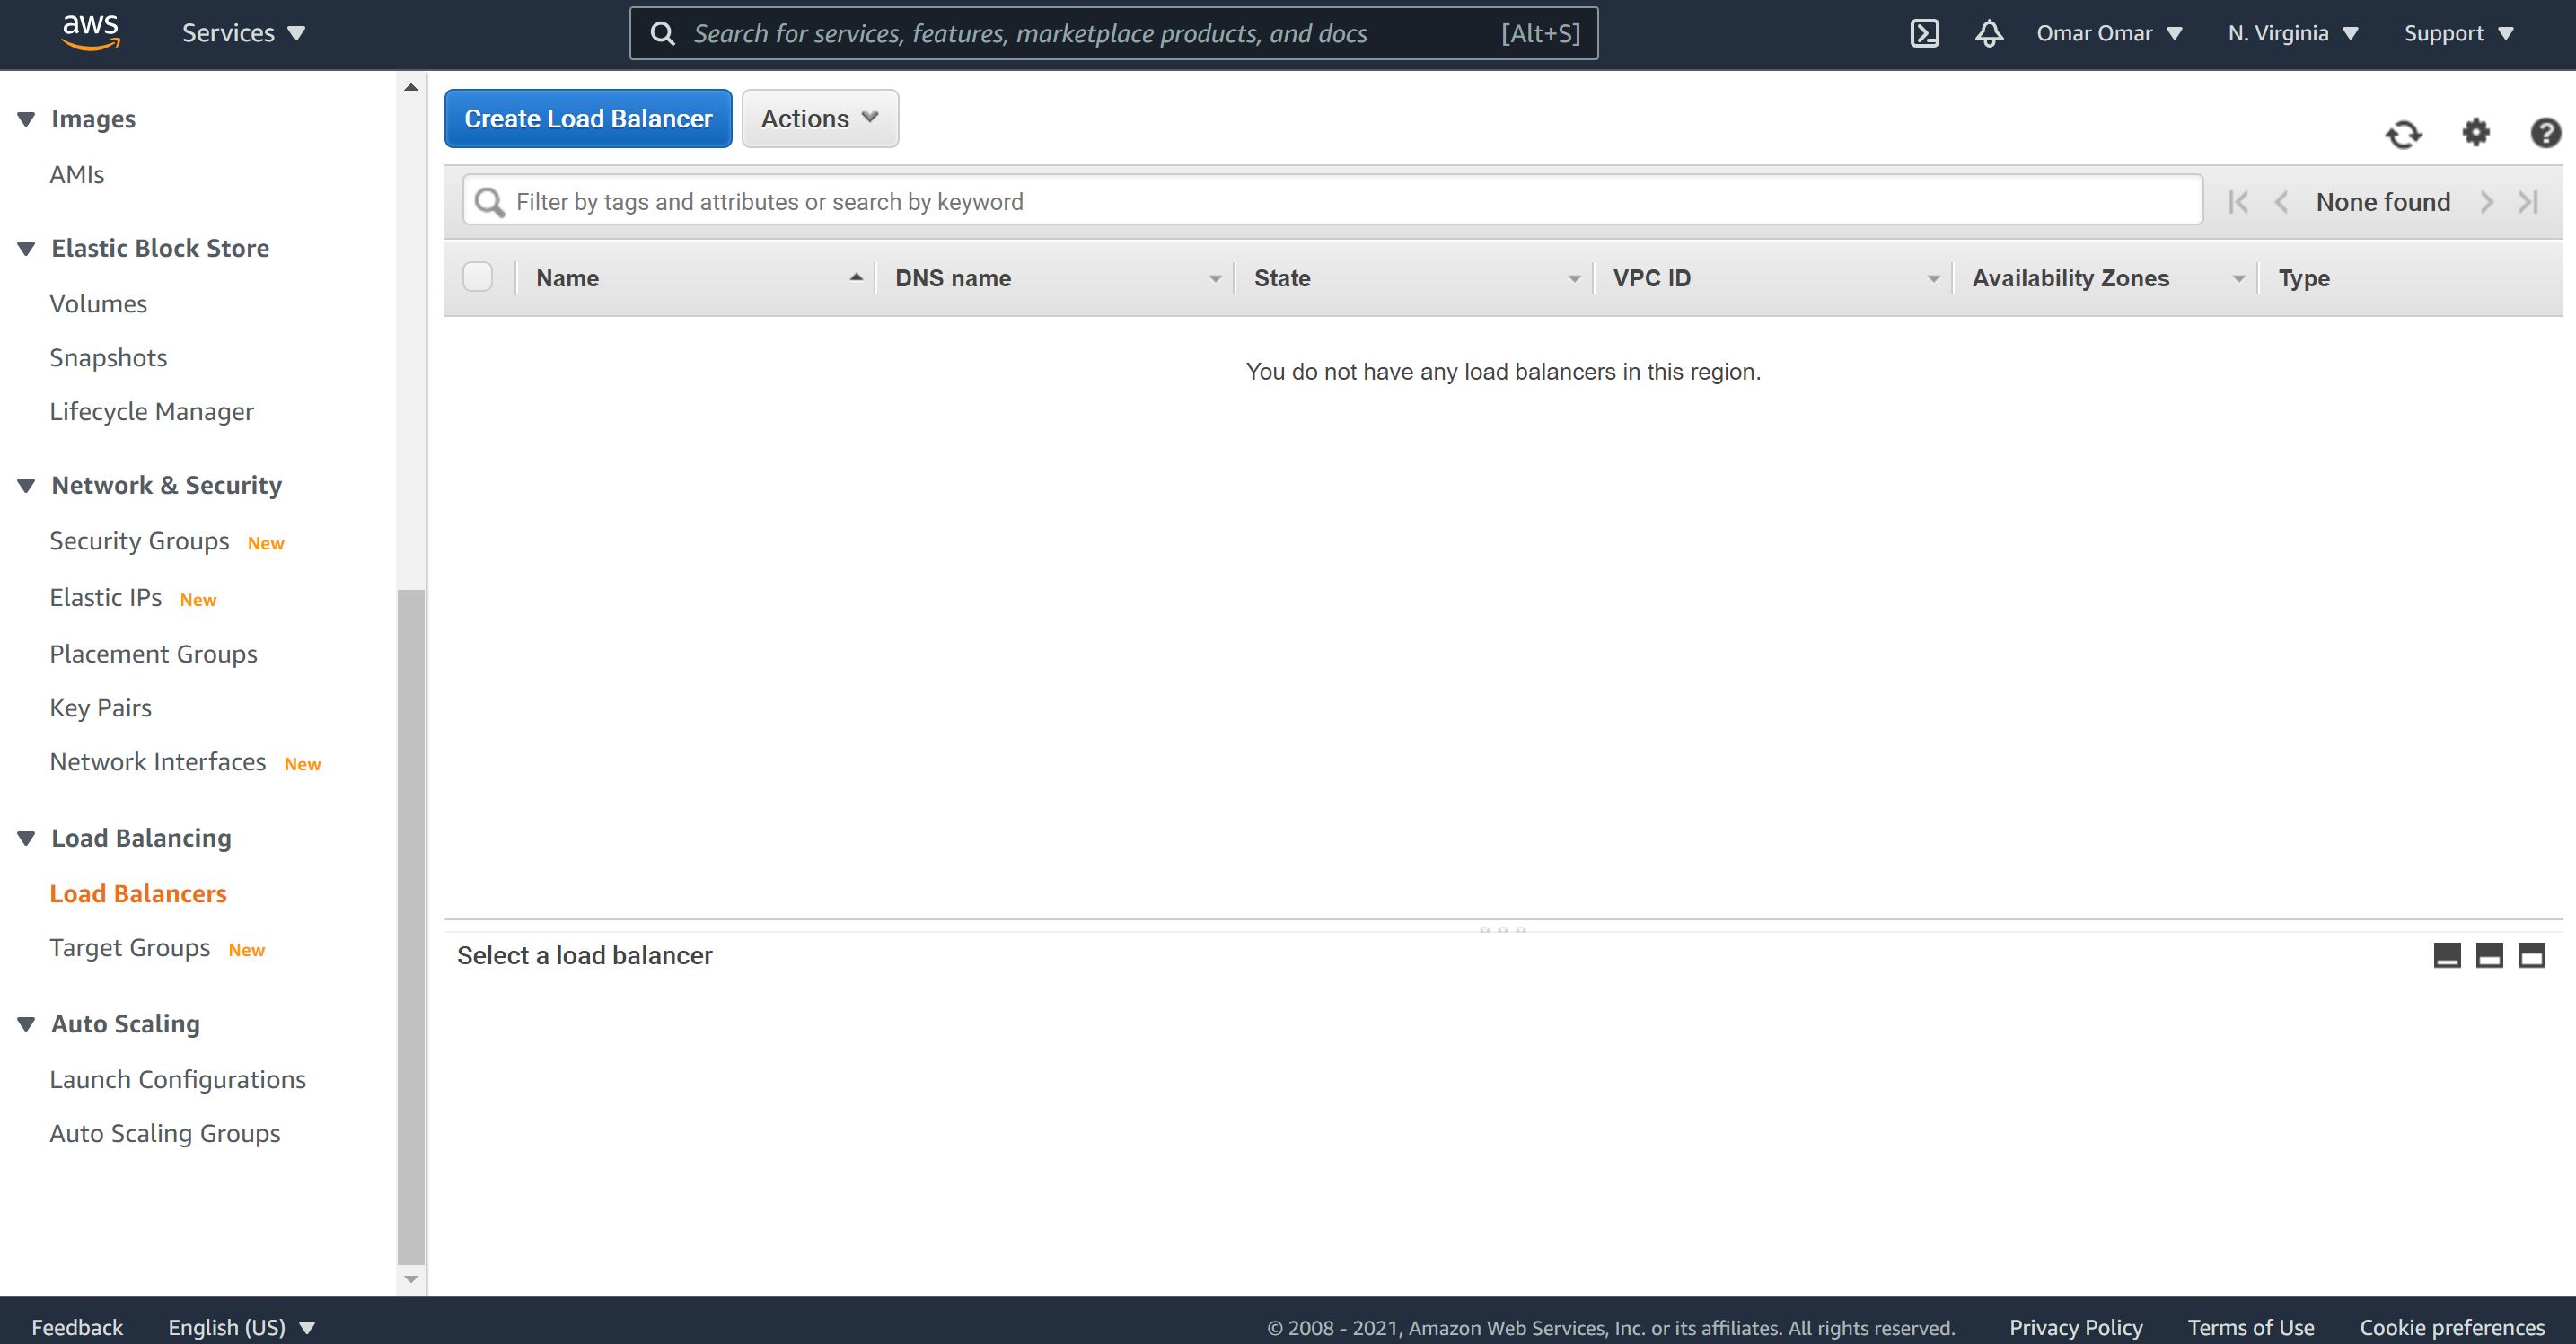Image resolution: width=2576 pixels, height=1344 pixels.
Task: Collapse the Network & Security section
Action: pos(27,485)
